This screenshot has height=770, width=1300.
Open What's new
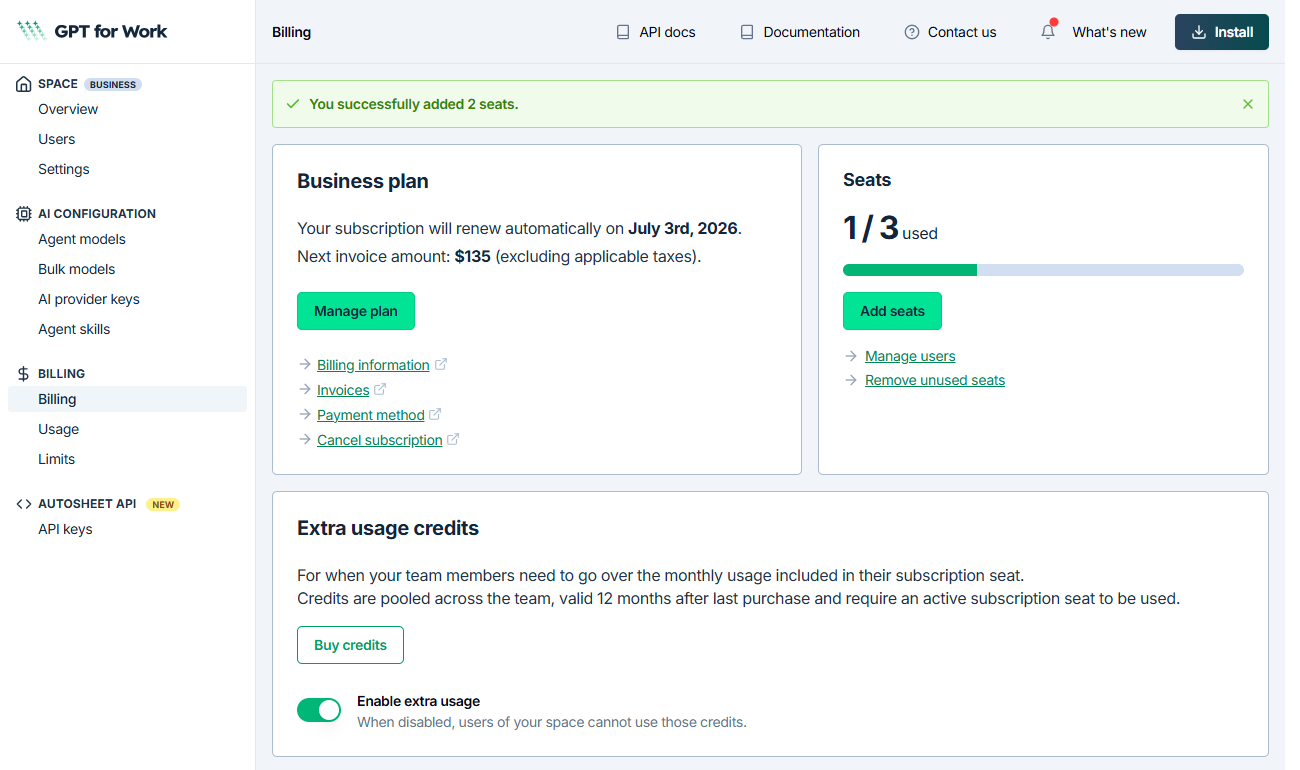click(1109, 32)
